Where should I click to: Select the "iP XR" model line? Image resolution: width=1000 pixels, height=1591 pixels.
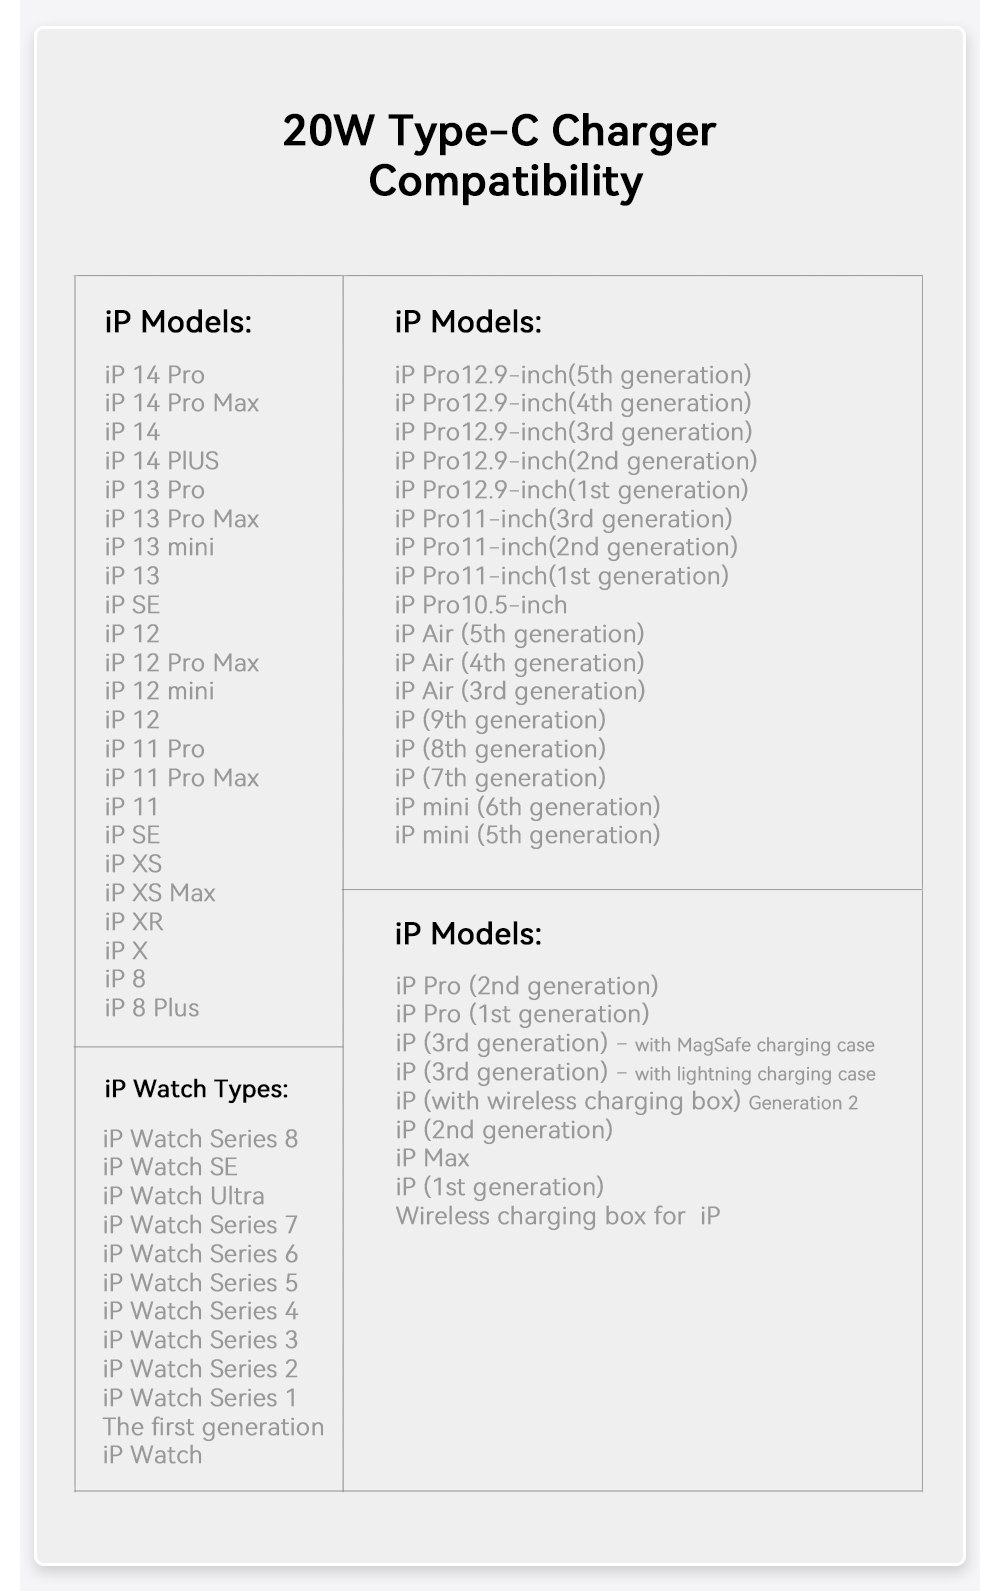(x=134, y=922)
